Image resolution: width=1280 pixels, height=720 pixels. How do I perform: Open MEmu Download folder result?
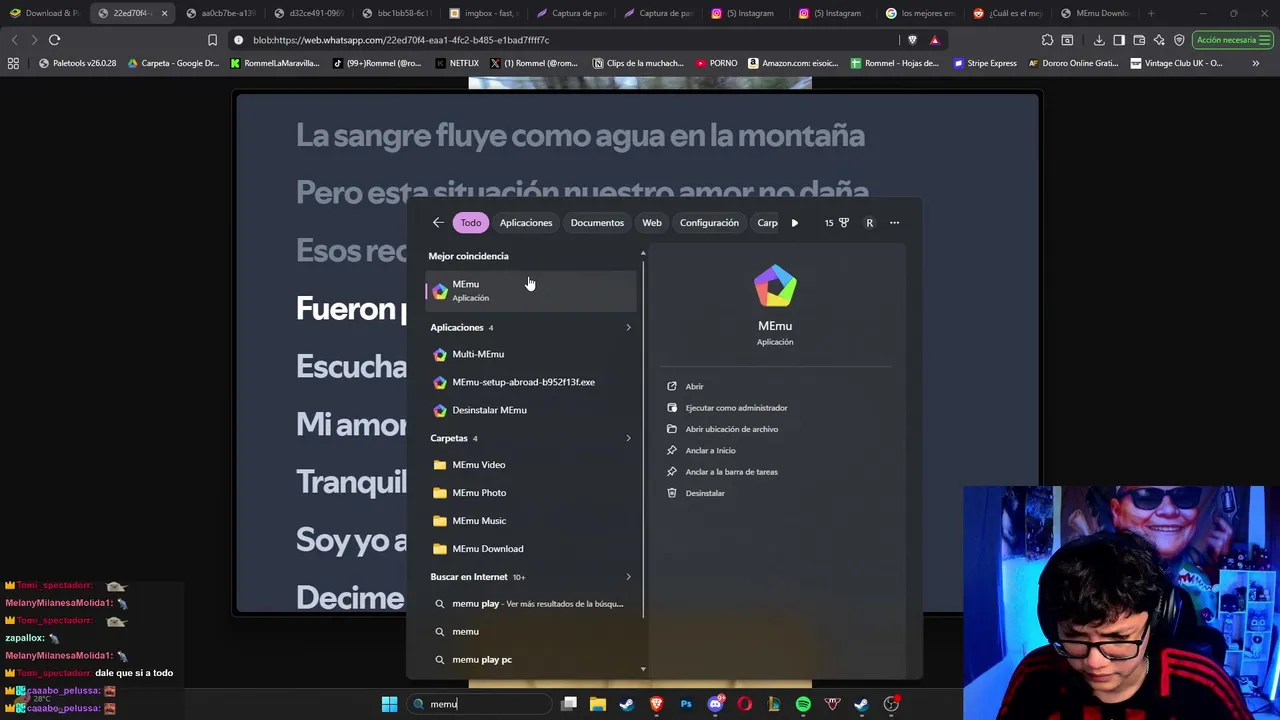tap(530, 549)
